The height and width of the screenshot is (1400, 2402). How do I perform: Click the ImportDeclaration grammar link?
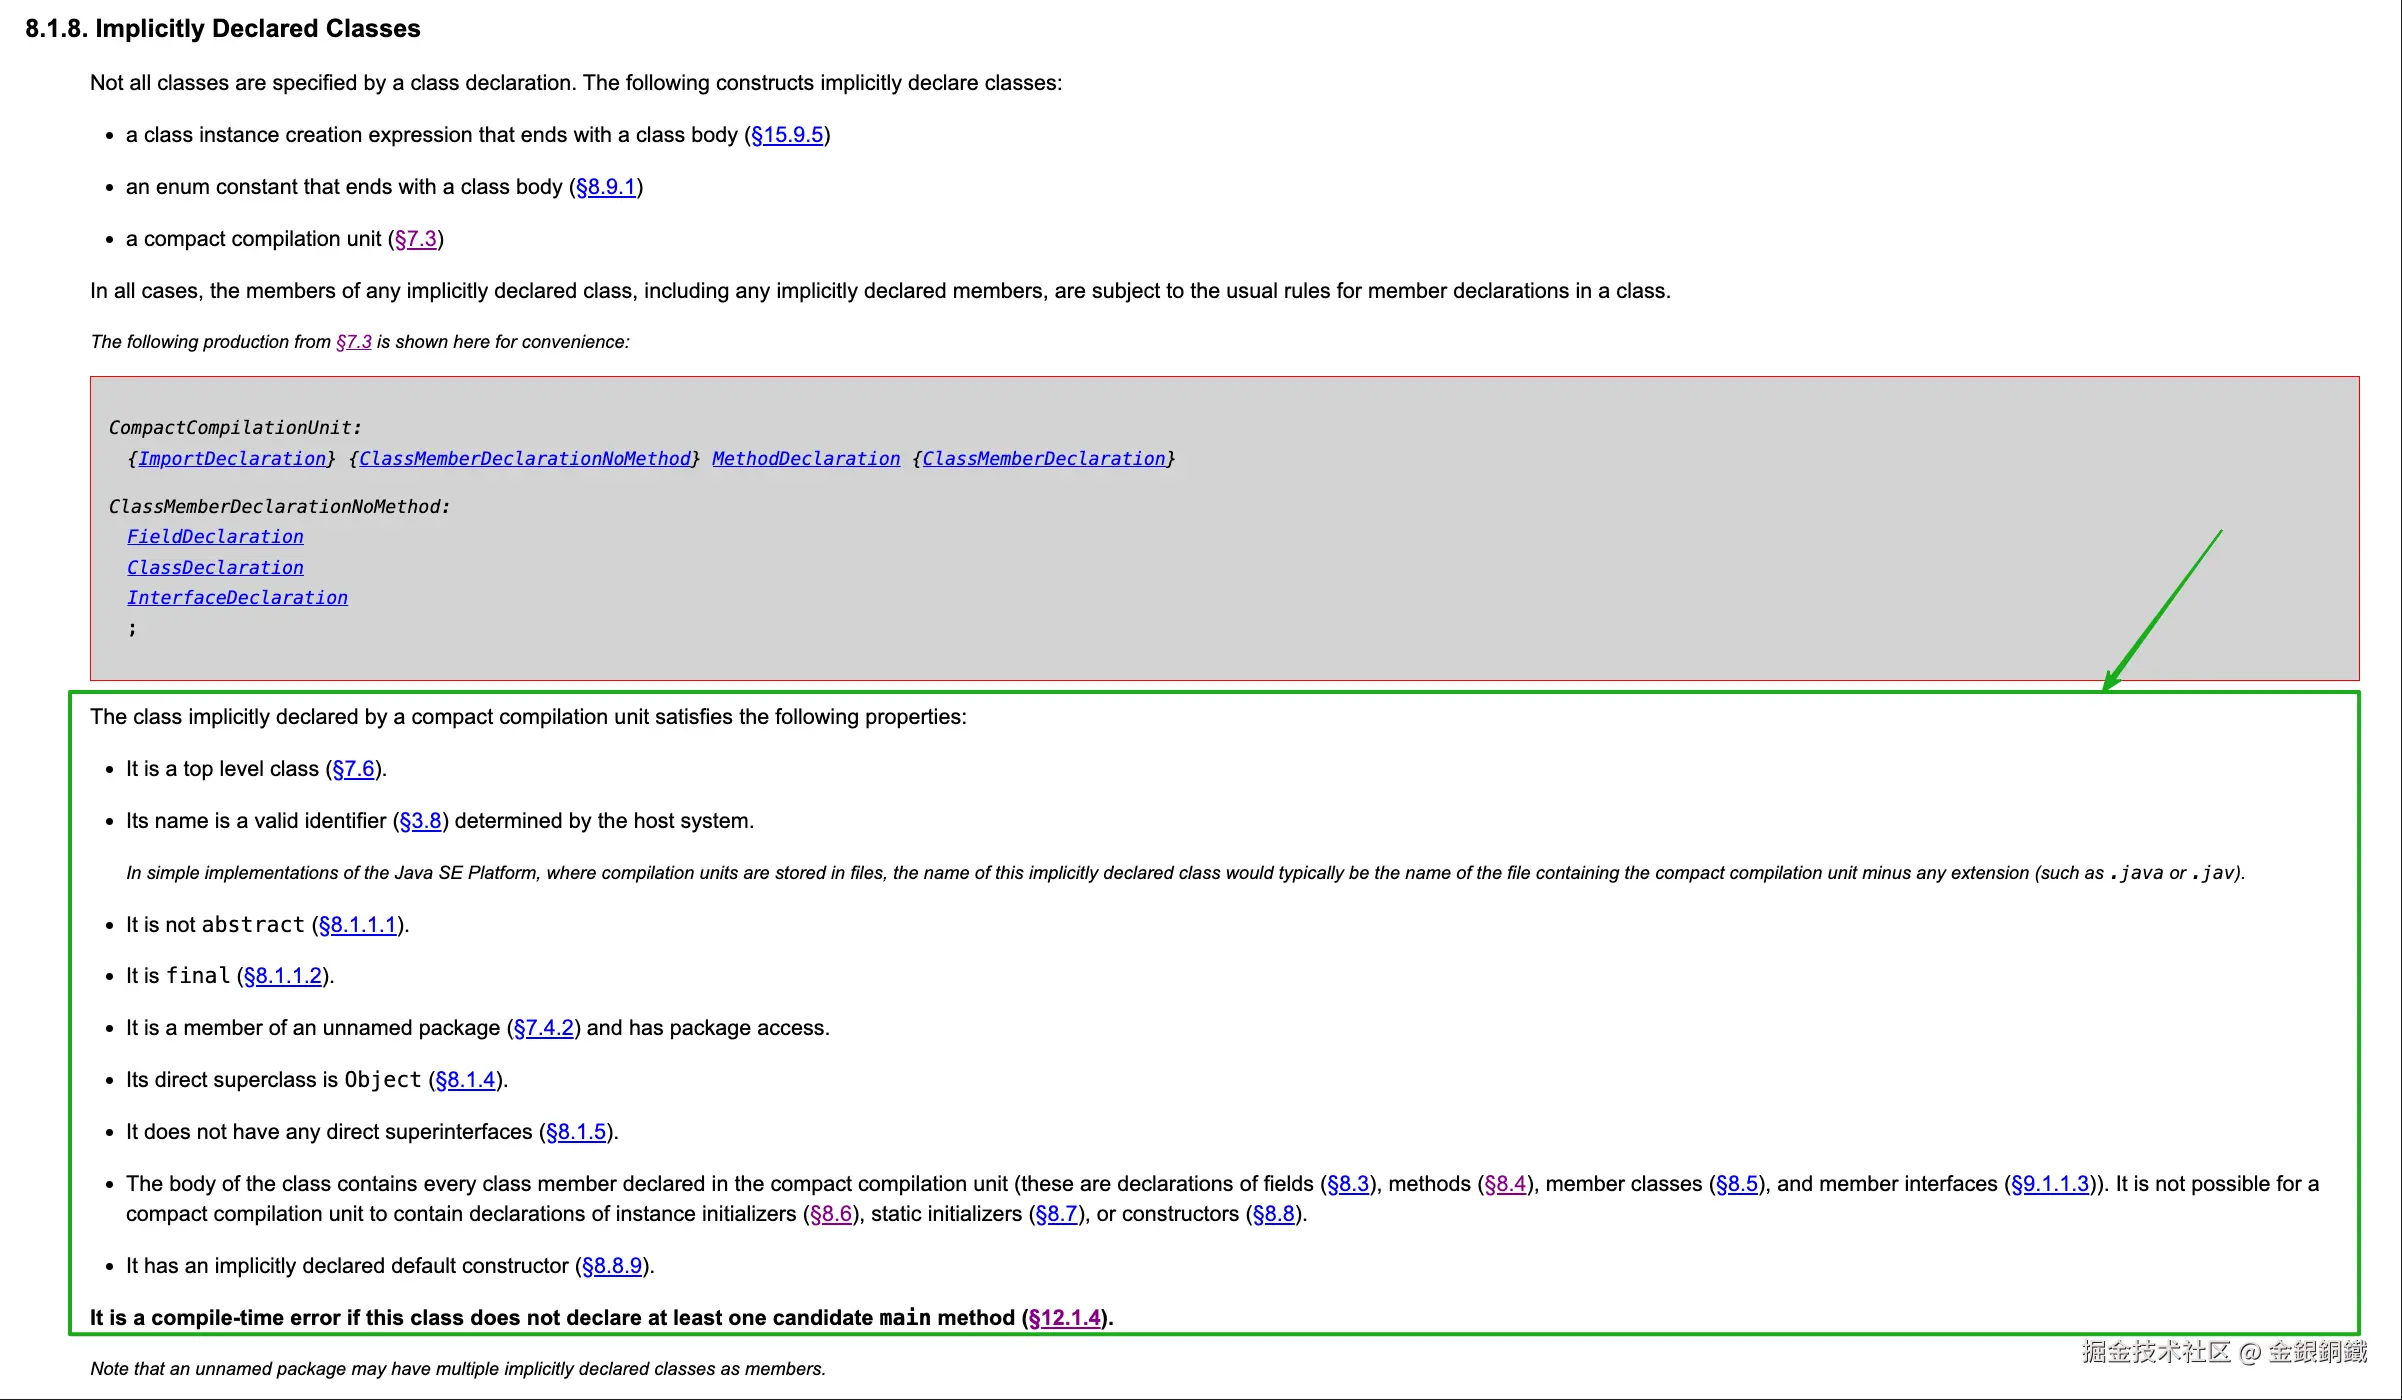point(232,458)
